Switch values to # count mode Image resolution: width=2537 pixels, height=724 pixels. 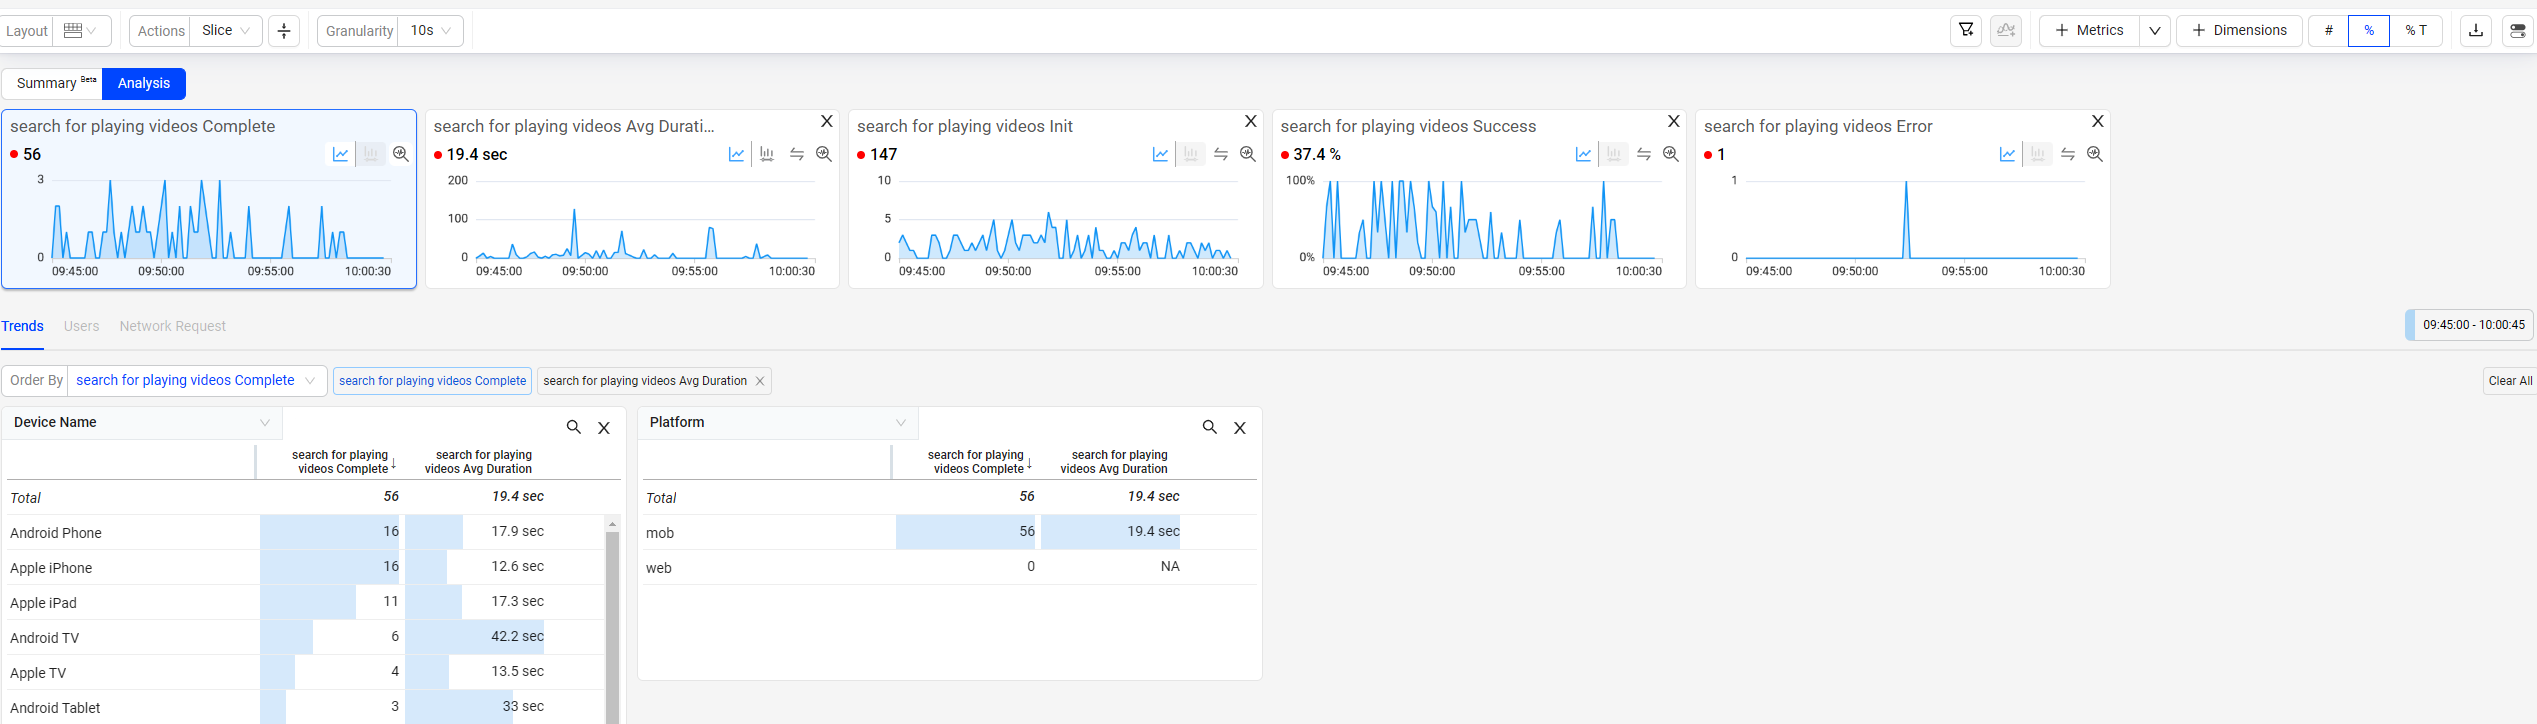coord(2328,31)
